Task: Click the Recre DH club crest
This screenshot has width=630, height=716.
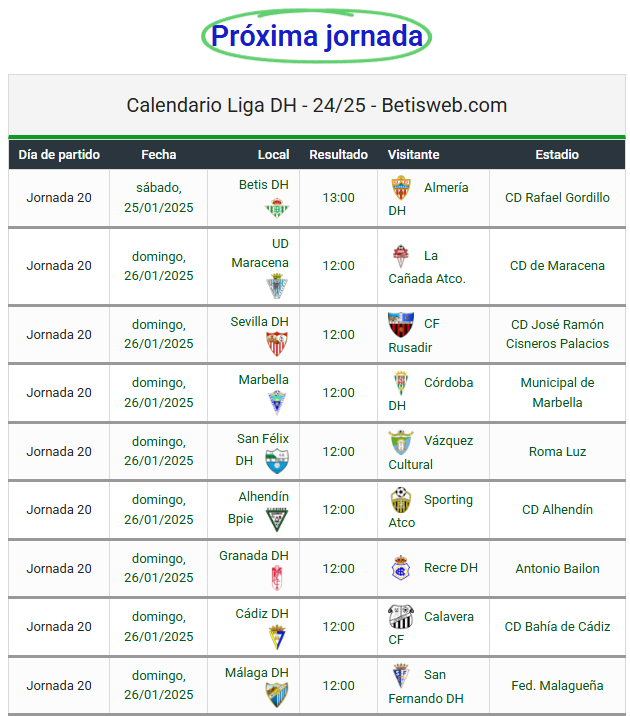Action: coord(401,568)
